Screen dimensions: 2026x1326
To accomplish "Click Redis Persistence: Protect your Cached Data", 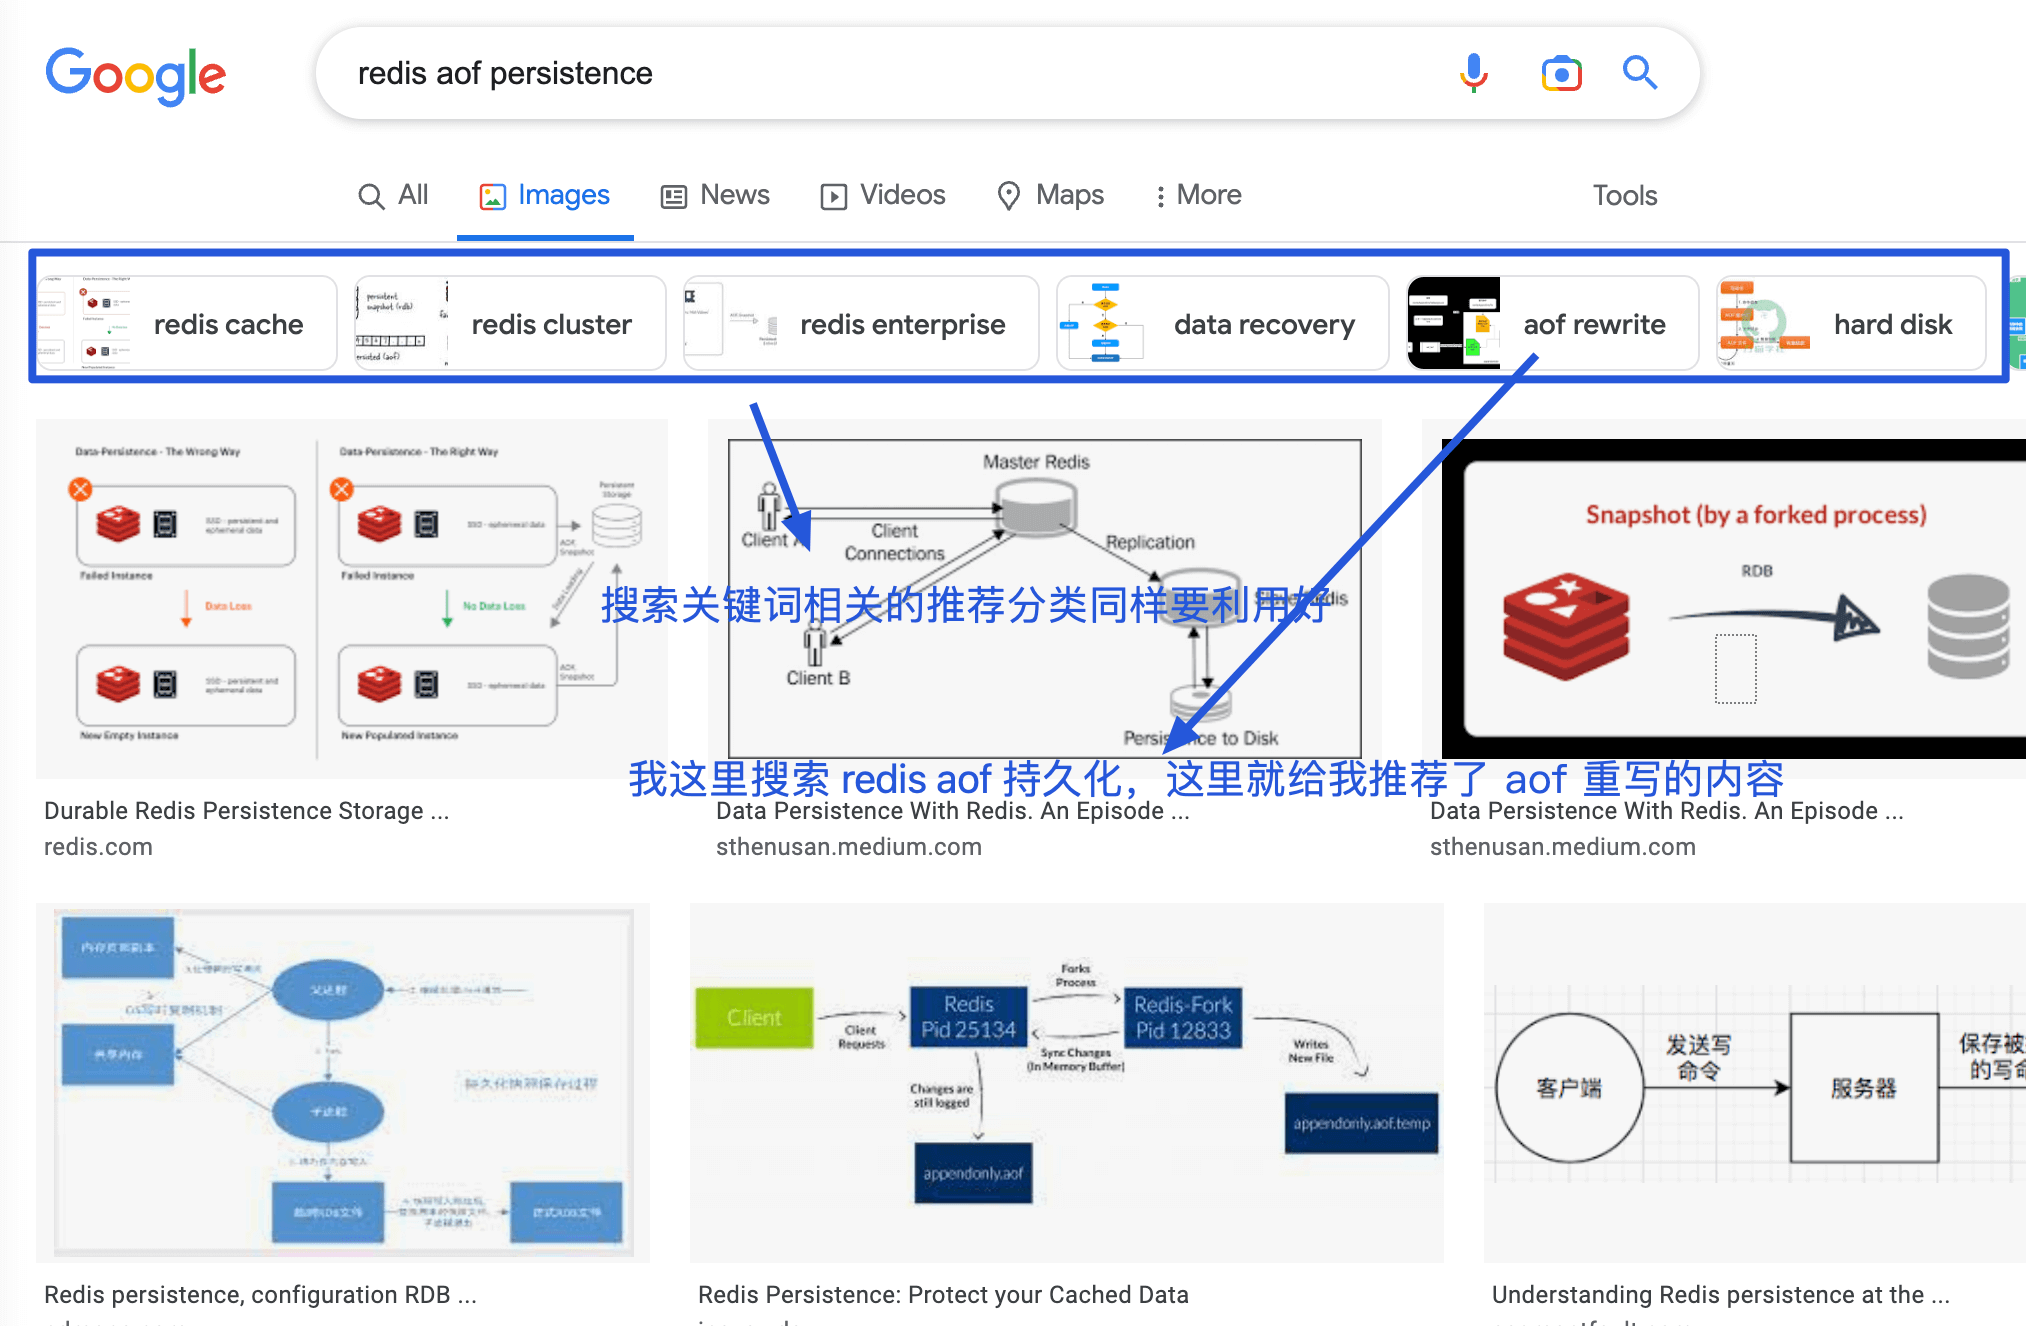I will (x=943, y=1294).
